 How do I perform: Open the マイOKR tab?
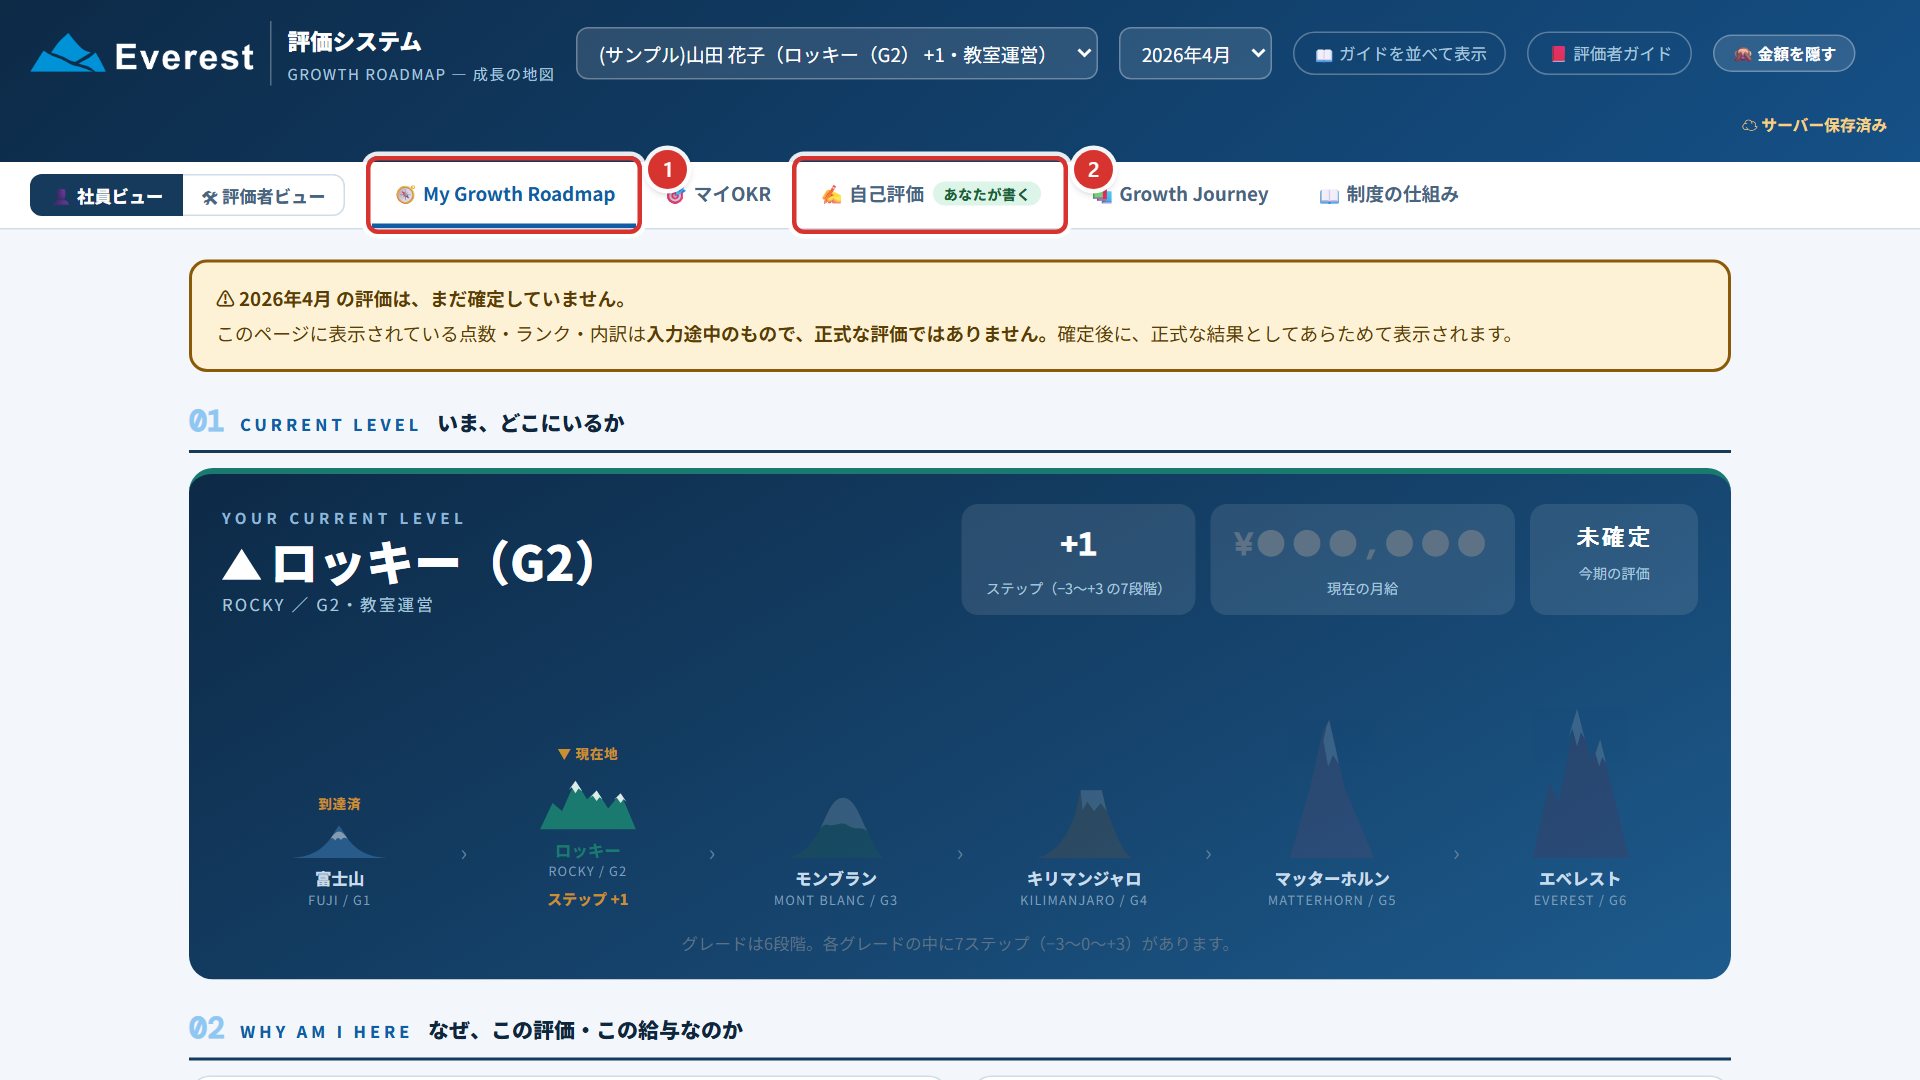point(718,194)
